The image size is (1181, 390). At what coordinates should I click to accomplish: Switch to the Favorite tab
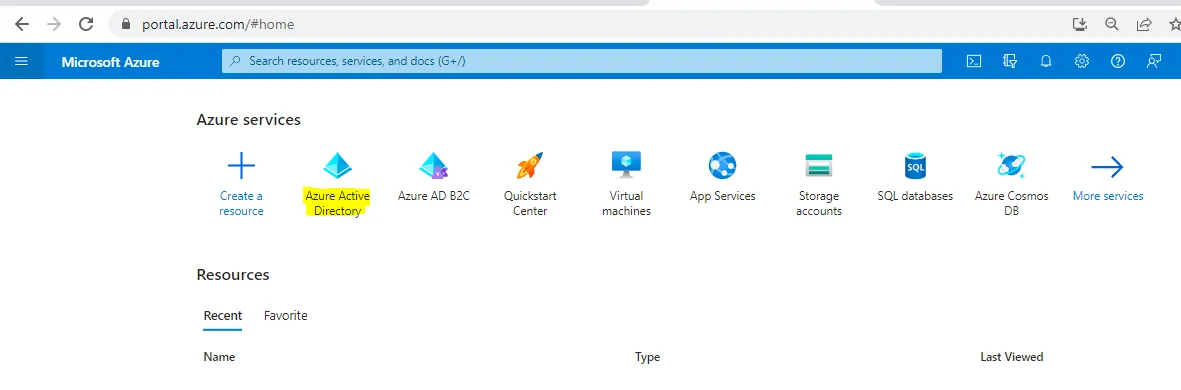285,315
